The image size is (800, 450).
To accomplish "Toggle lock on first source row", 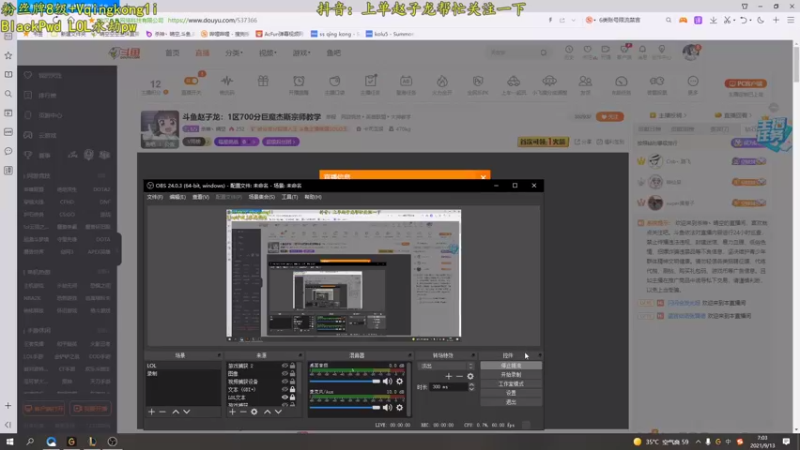I will (x=293, y=366).
